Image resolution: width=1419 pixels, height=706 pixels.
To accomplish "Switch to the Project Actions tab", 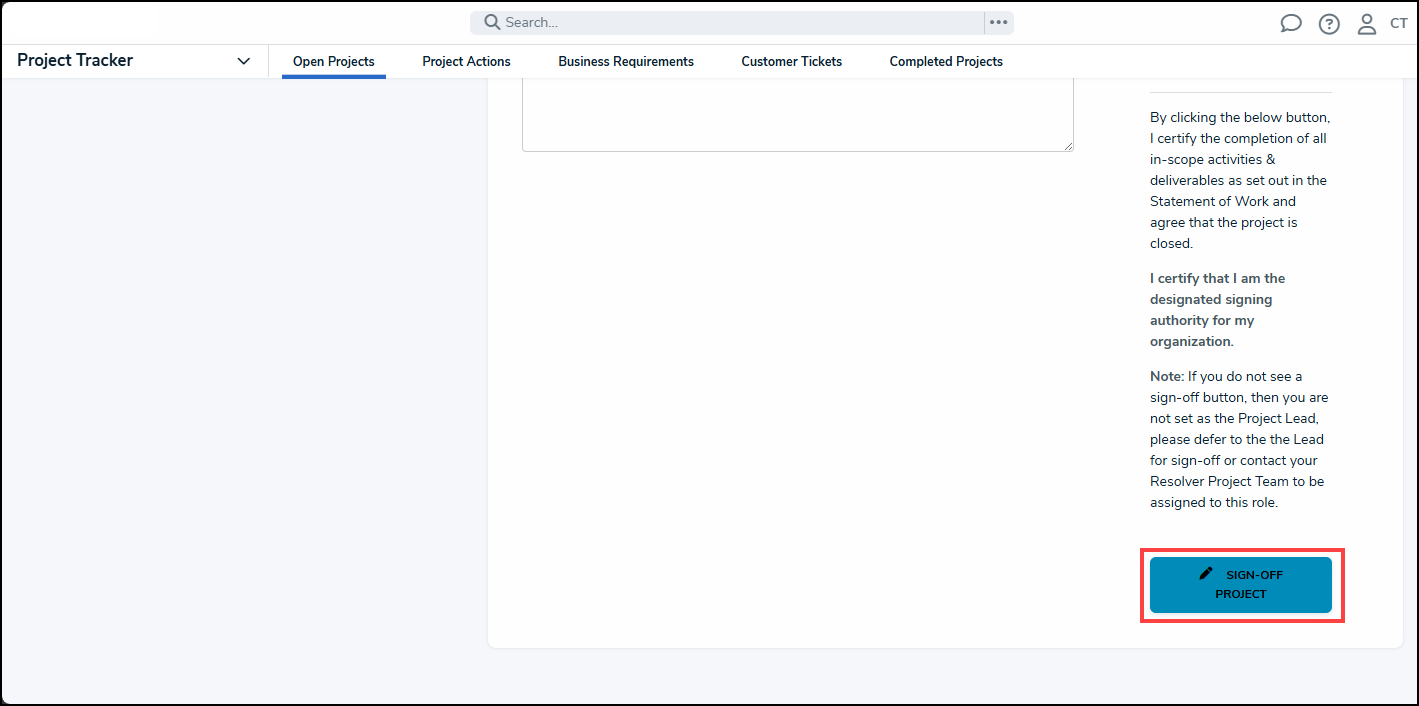I will pos(466,61).
